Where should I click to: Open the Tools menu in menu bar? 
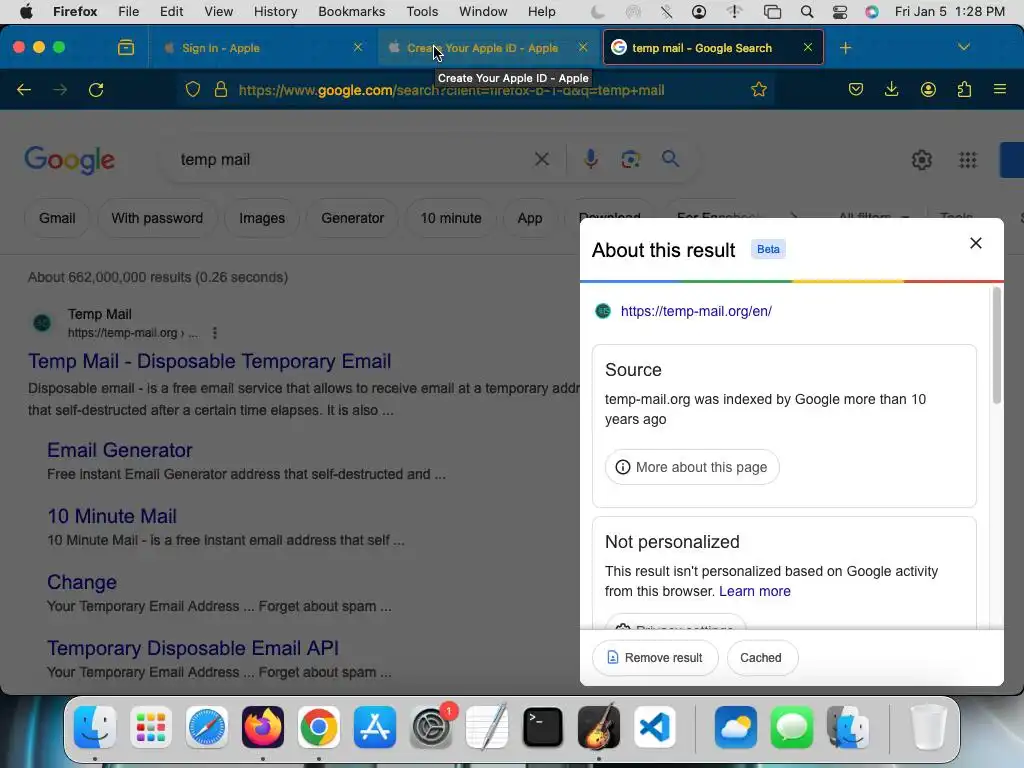(x=422, y=12)
